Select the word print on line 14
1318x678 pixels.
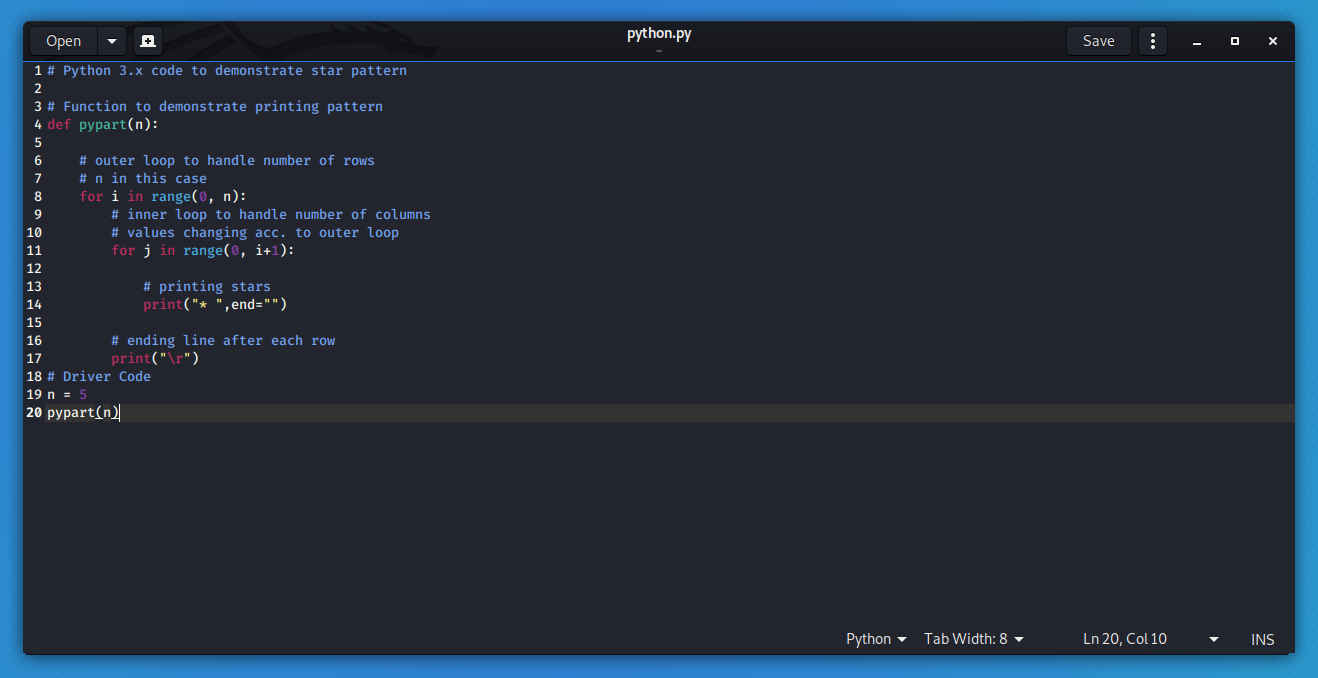pos(163,304)
